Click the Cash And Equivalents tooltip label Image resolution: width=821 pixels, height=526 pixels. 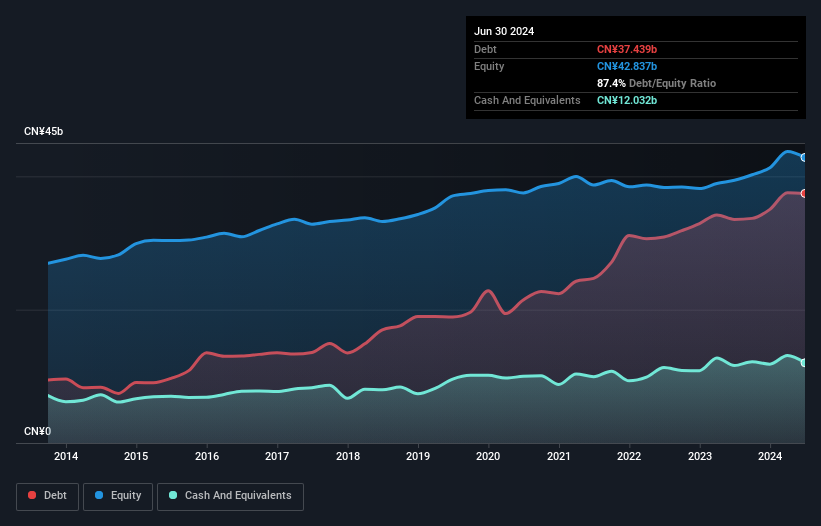coord(527,100)
